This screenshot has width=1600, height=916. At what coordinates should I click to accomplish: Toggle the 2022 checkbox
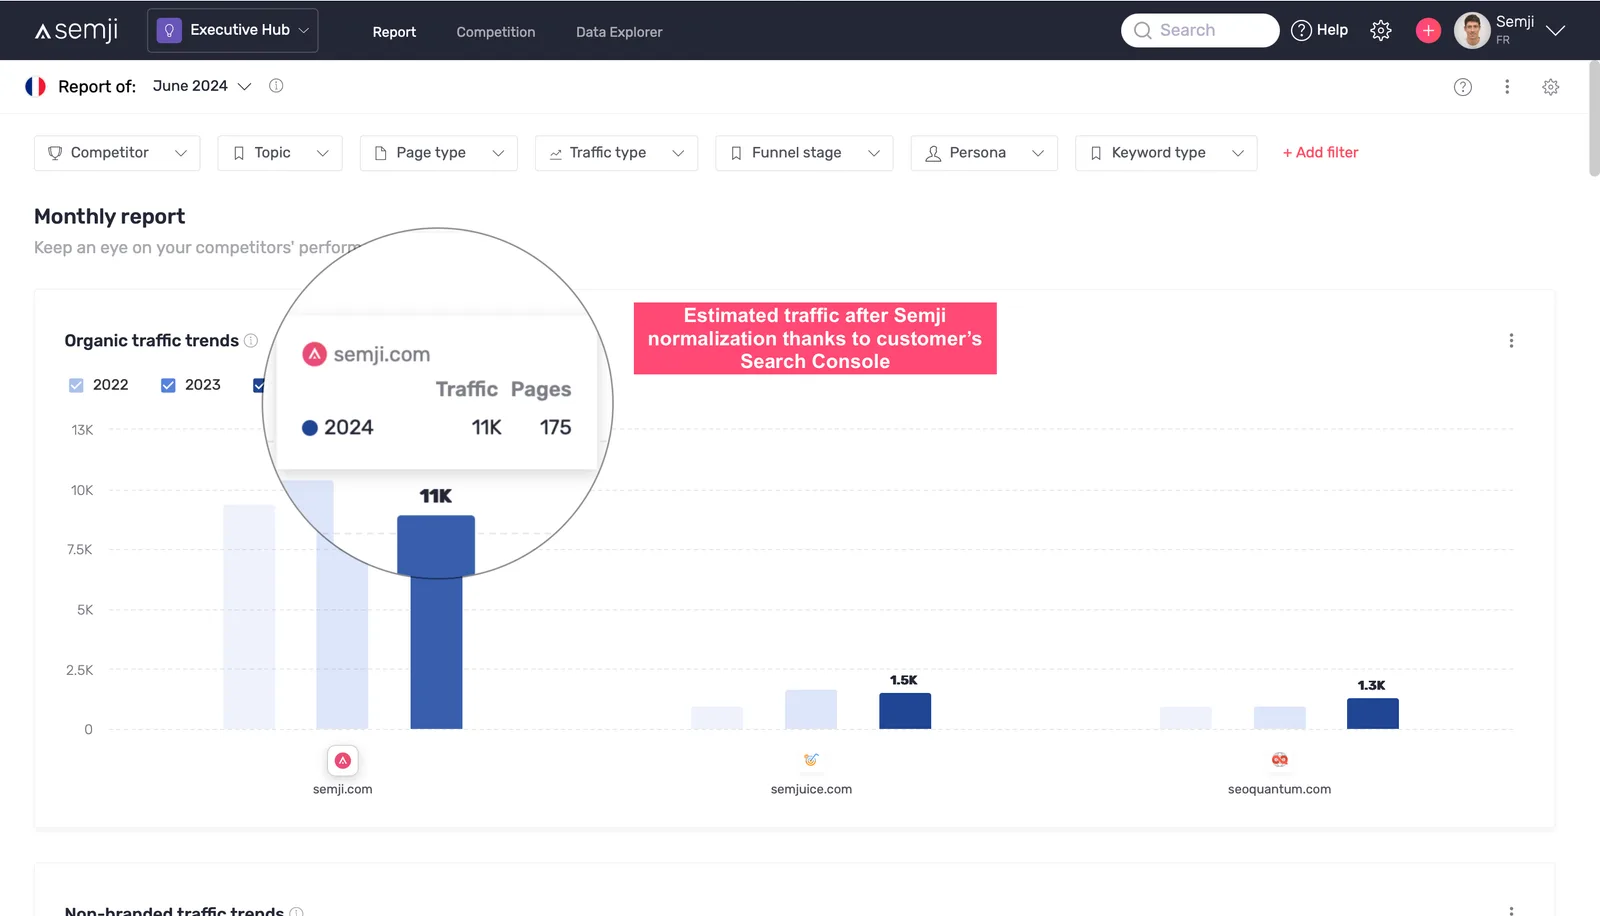click(x=76, y=385)
